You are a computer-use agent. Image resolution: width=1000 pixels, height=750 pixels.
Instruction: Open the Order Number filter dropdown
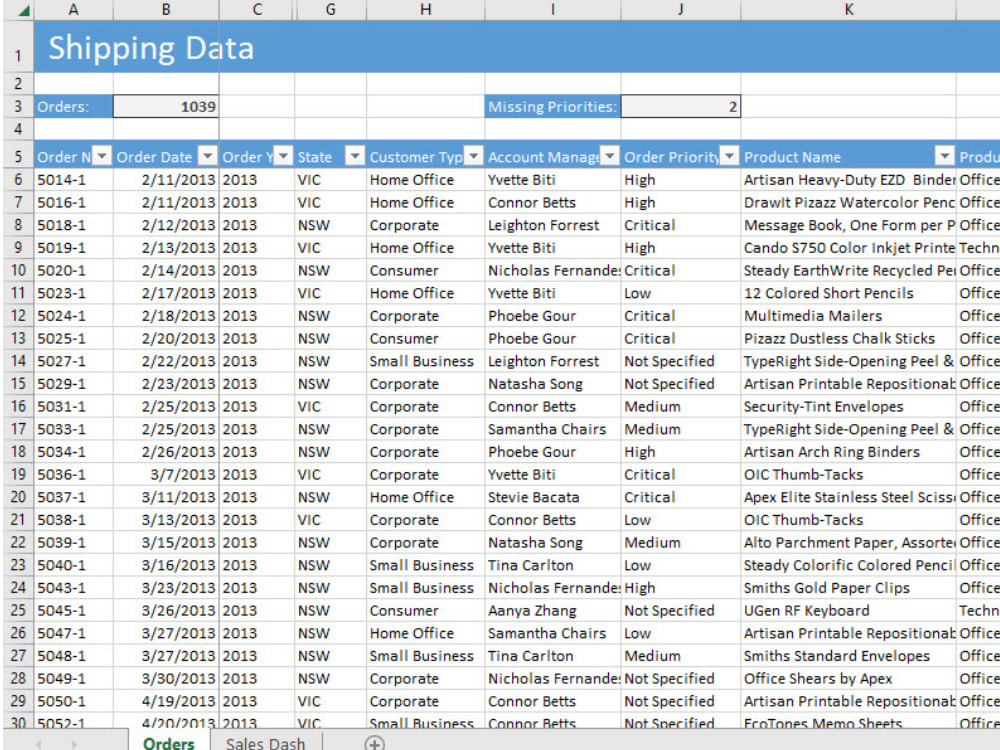pyautogui.click(x=101, y=156)
